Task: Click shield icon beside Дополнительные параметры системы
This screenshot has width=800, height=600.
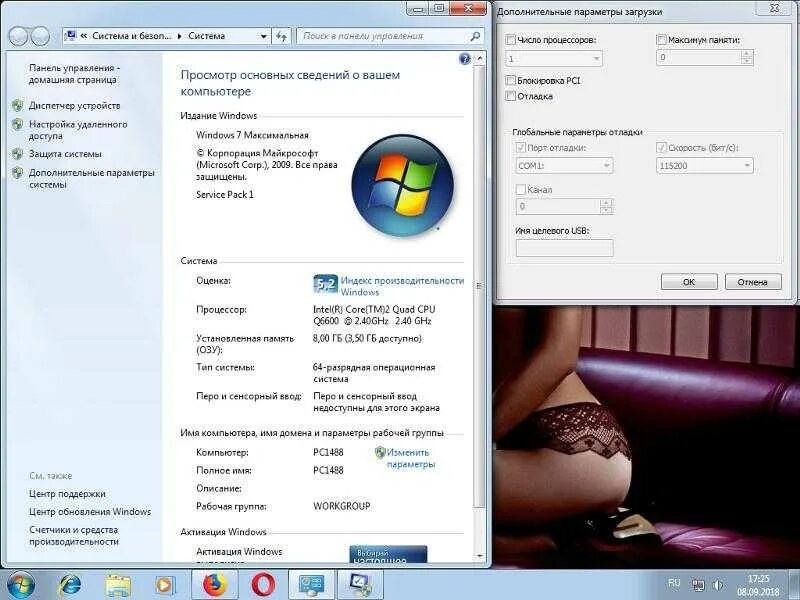Action: pos(17,172)
